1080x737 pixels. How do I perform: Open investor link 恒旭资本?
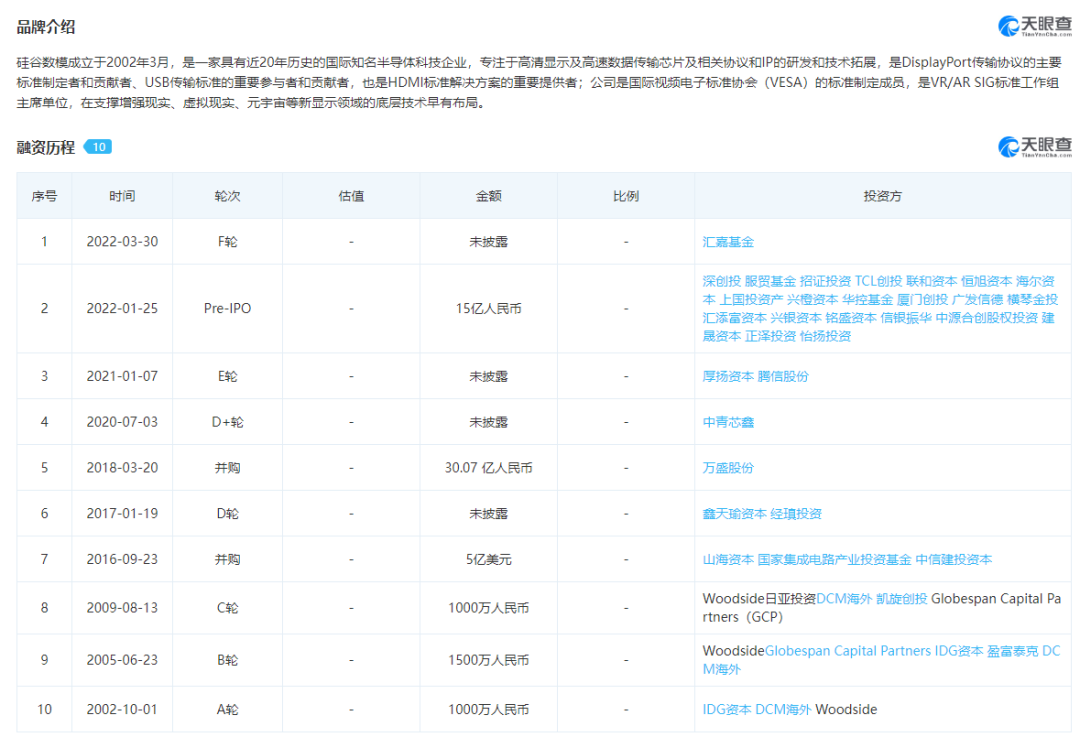(987, 281)
